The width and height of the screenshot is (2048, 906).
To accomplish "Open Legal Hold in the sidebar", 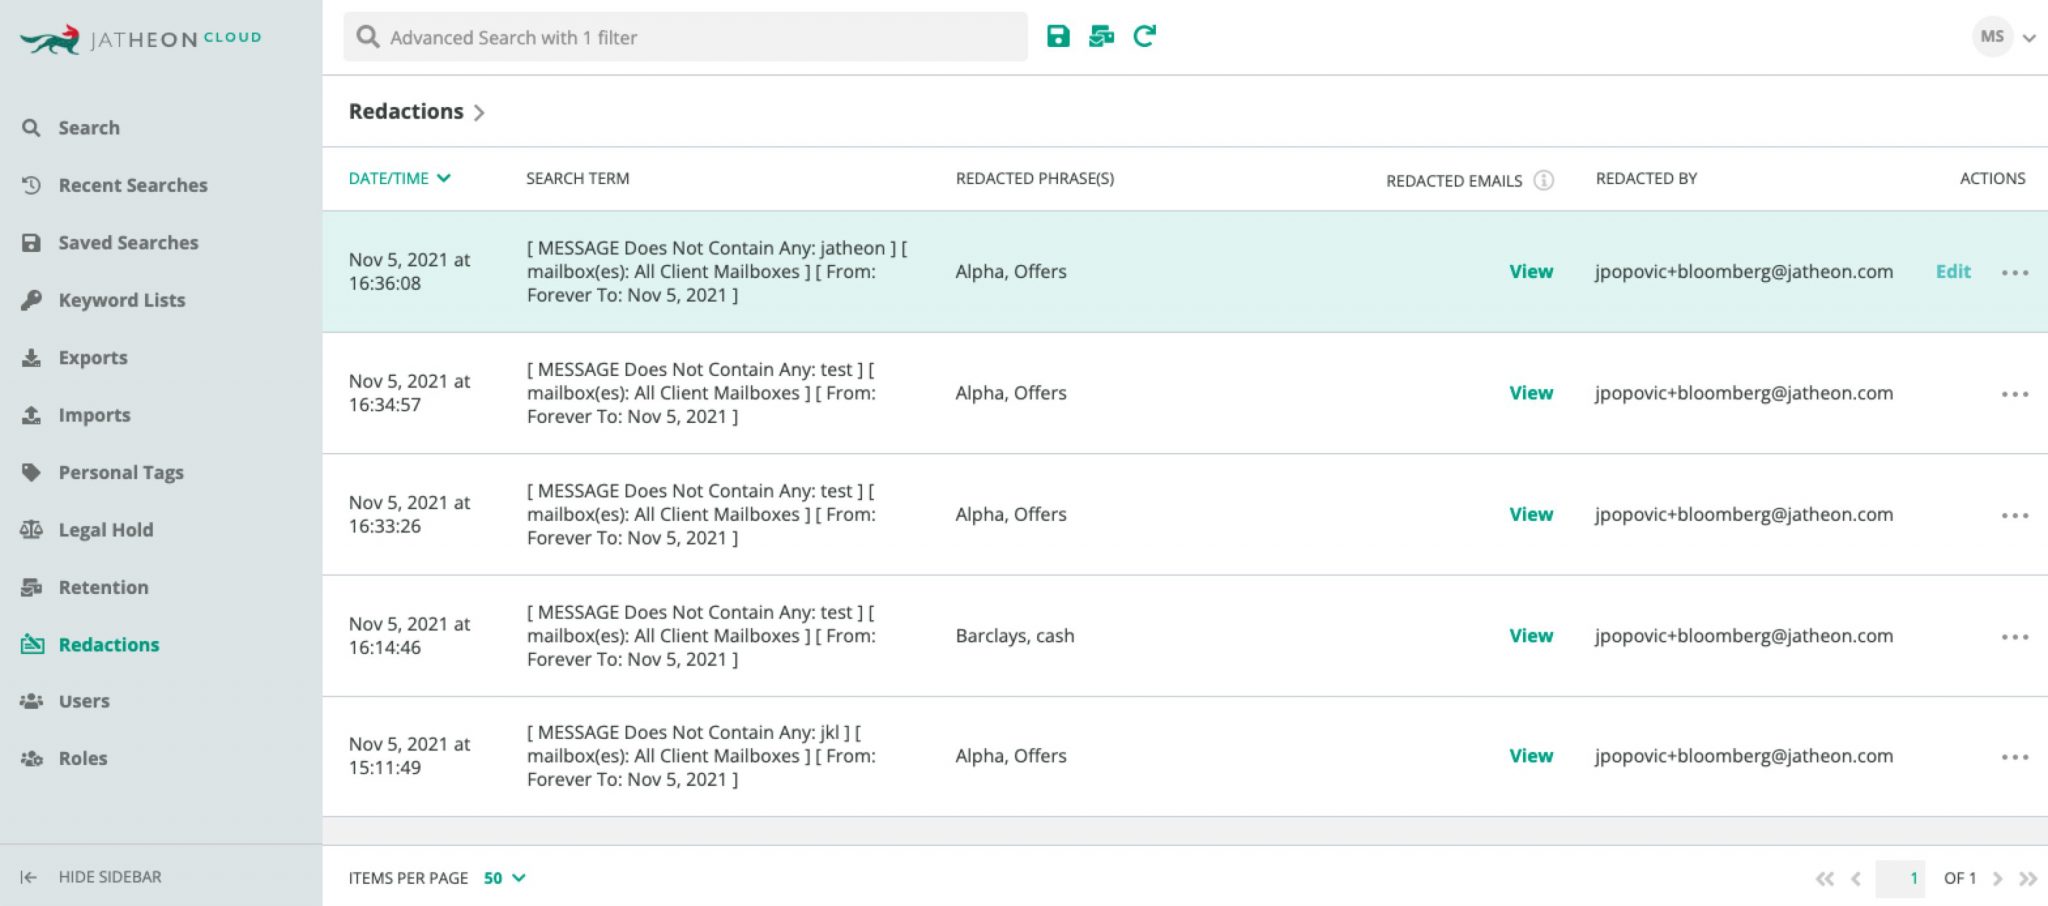I will (105, 530).
